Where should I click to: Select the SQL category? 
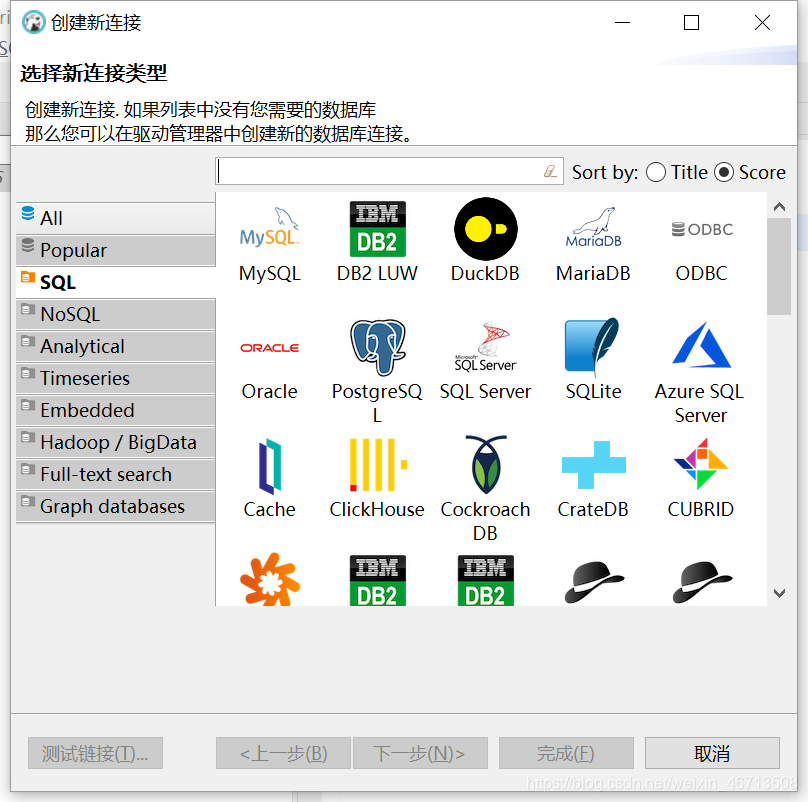115,282
